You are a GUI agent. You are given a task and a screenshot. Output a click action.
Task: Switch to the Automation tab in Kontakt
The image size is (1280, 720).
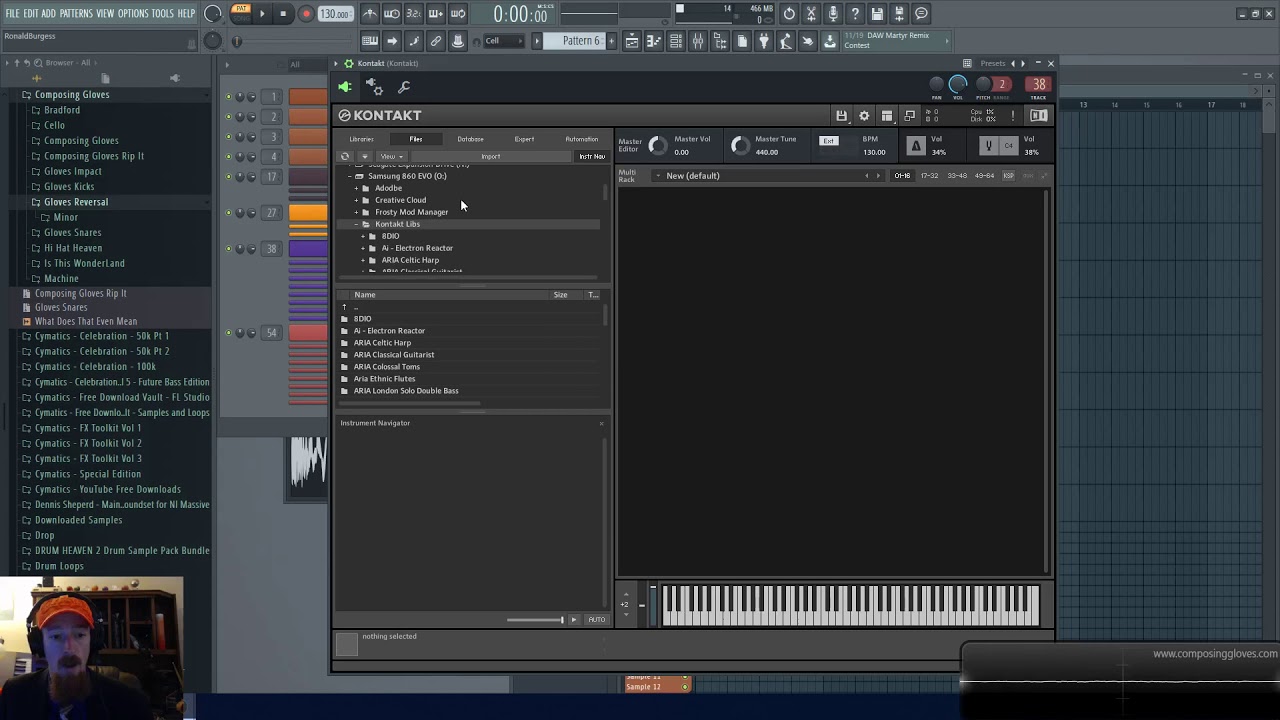pyautogui.click(x=581, y=139)
